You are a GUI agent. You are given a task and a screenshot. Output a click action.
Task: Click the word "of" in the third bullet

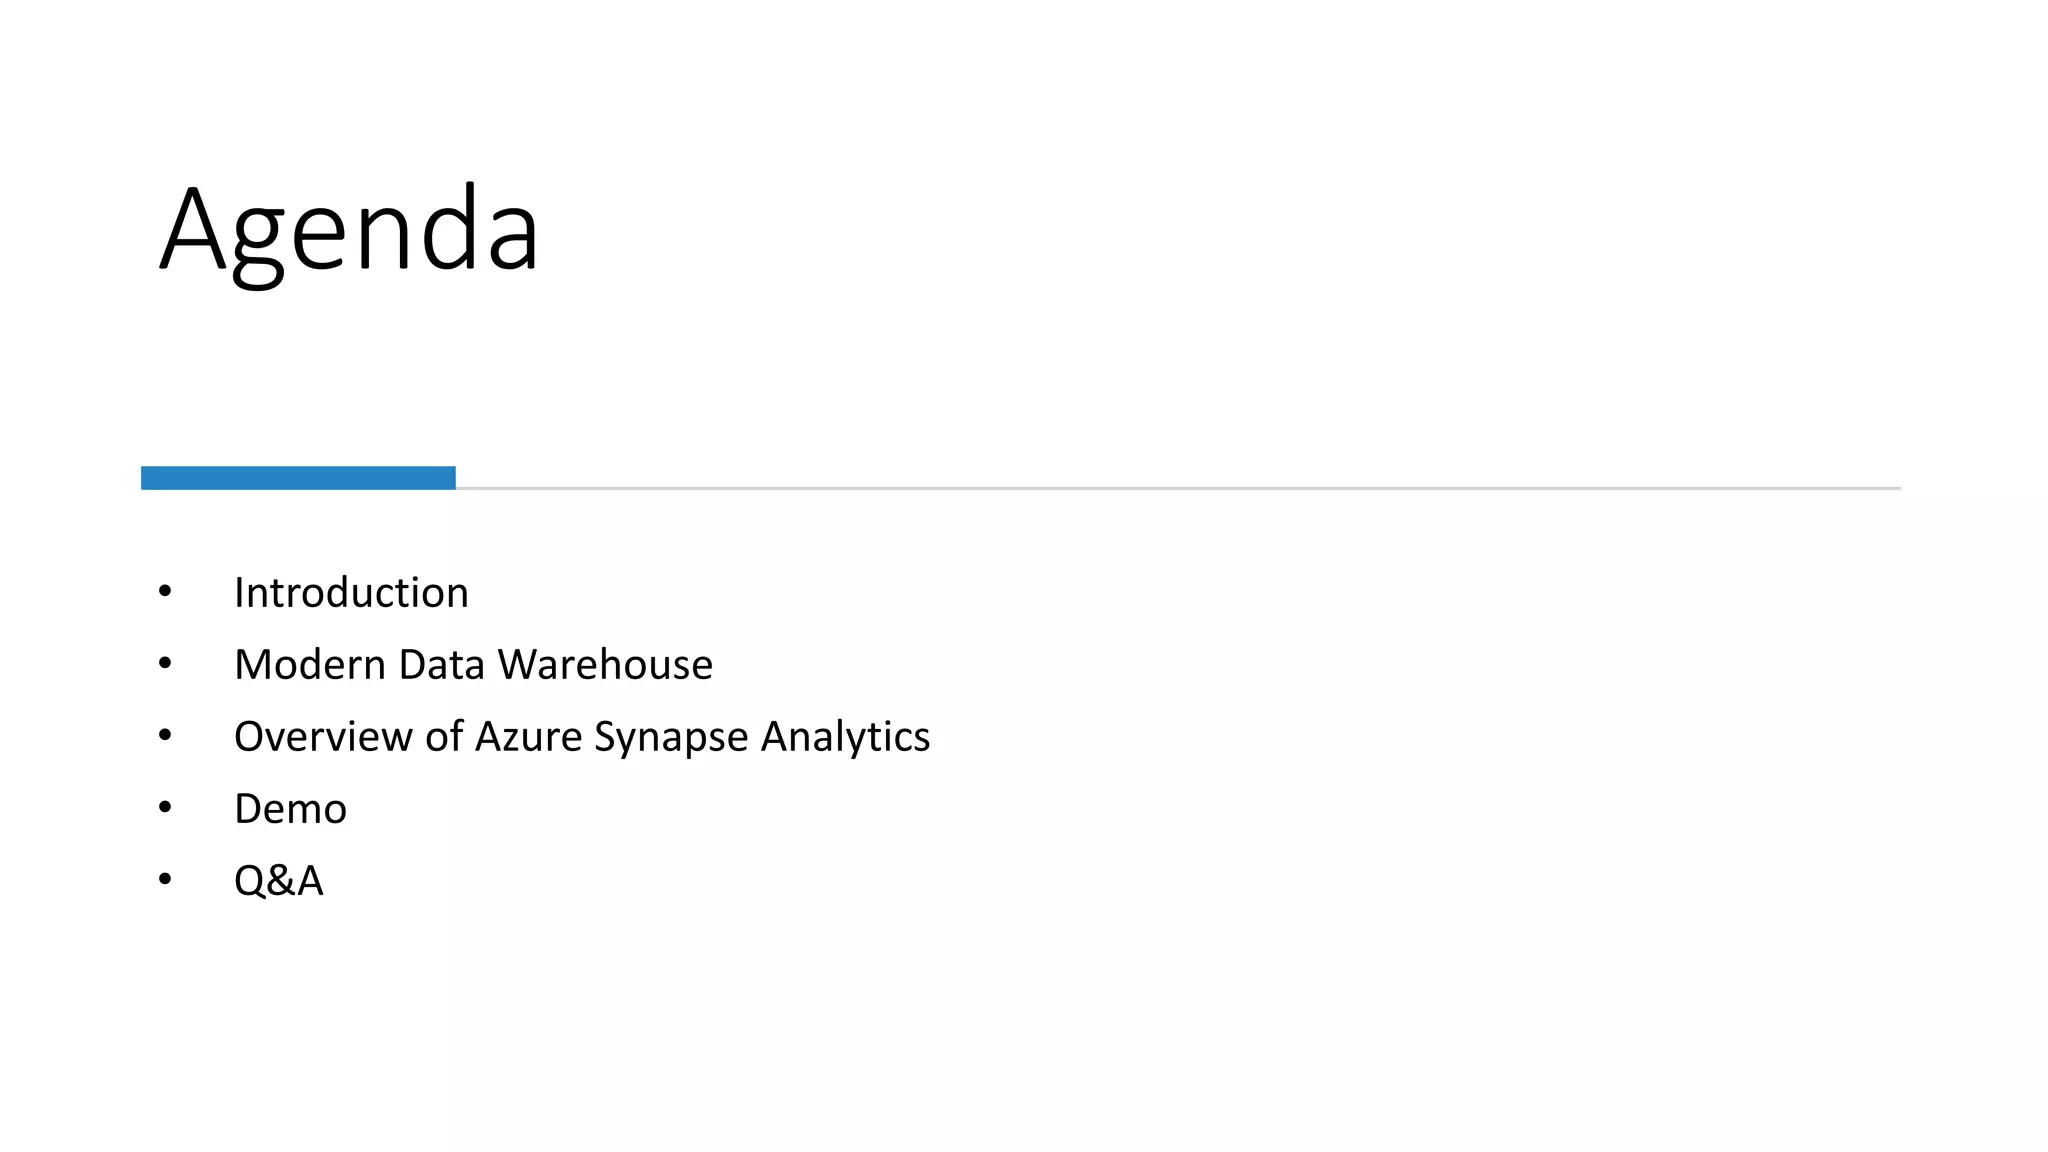(443, 737)
